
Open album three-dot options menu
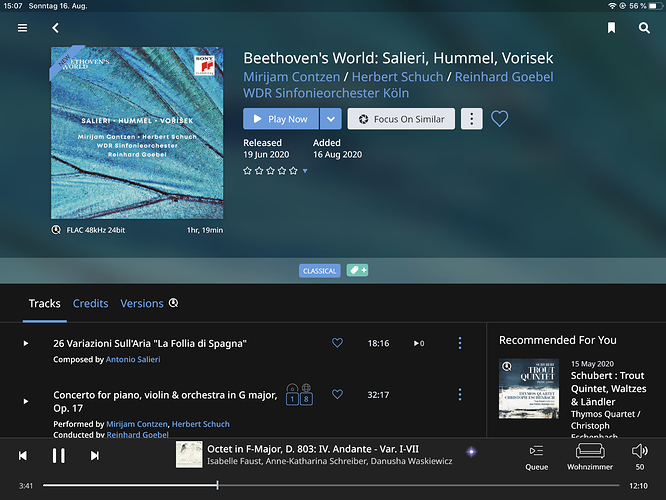coord(471,119)
